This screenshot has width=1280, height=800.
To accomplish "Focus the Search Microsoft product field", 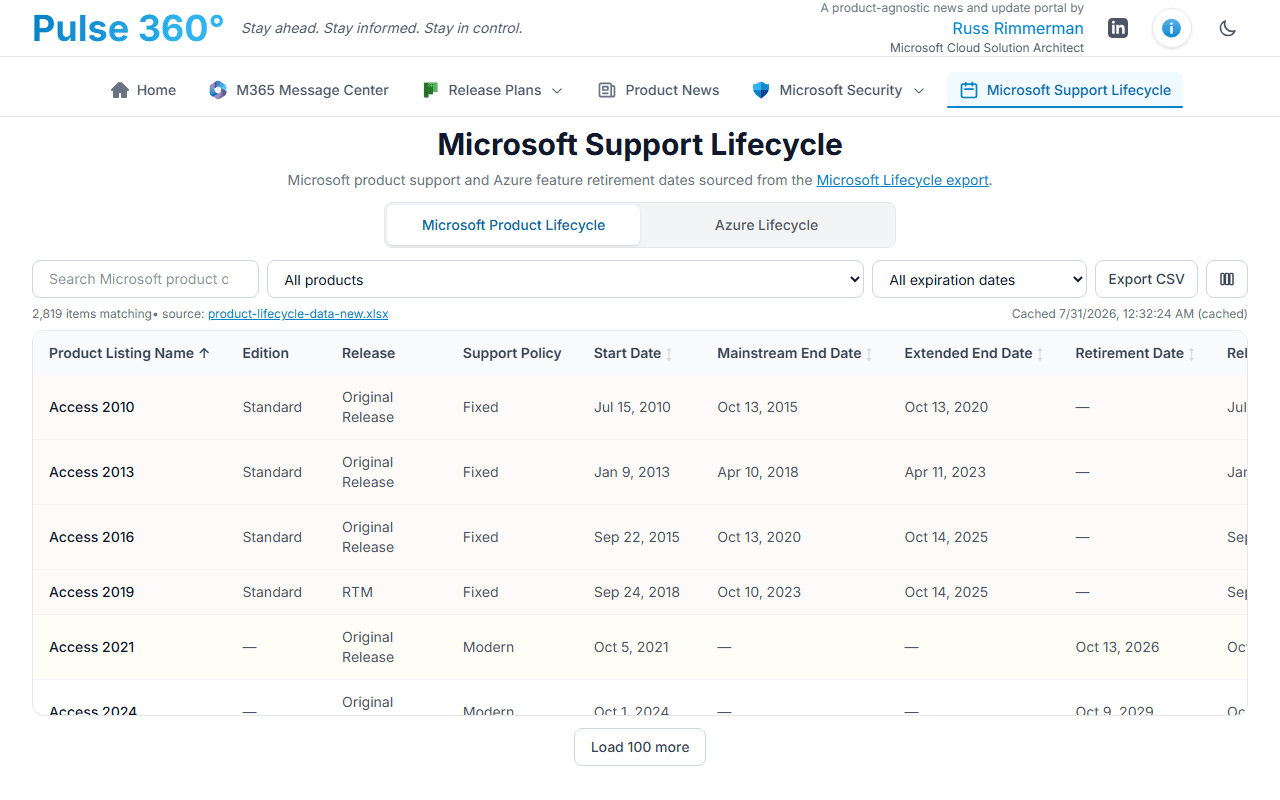I will (145, 279).
